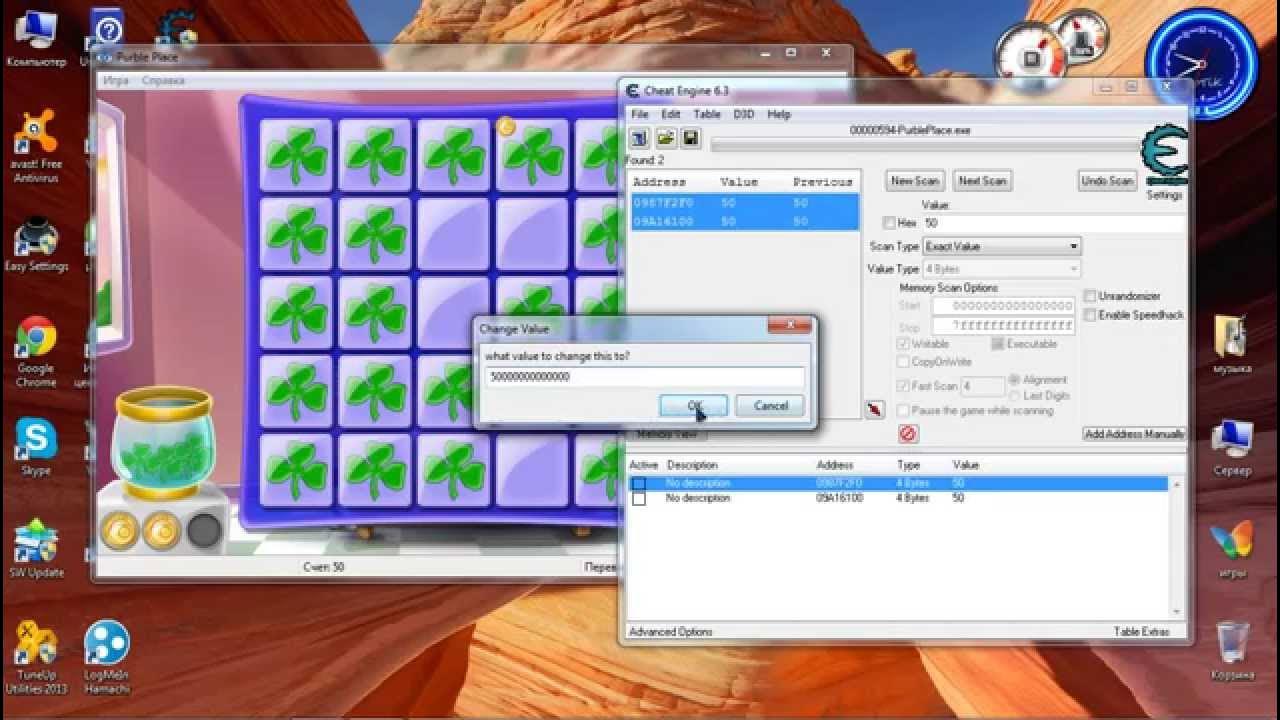Click the Next Scan button
1280x720 pixels.
click(982, 181)
